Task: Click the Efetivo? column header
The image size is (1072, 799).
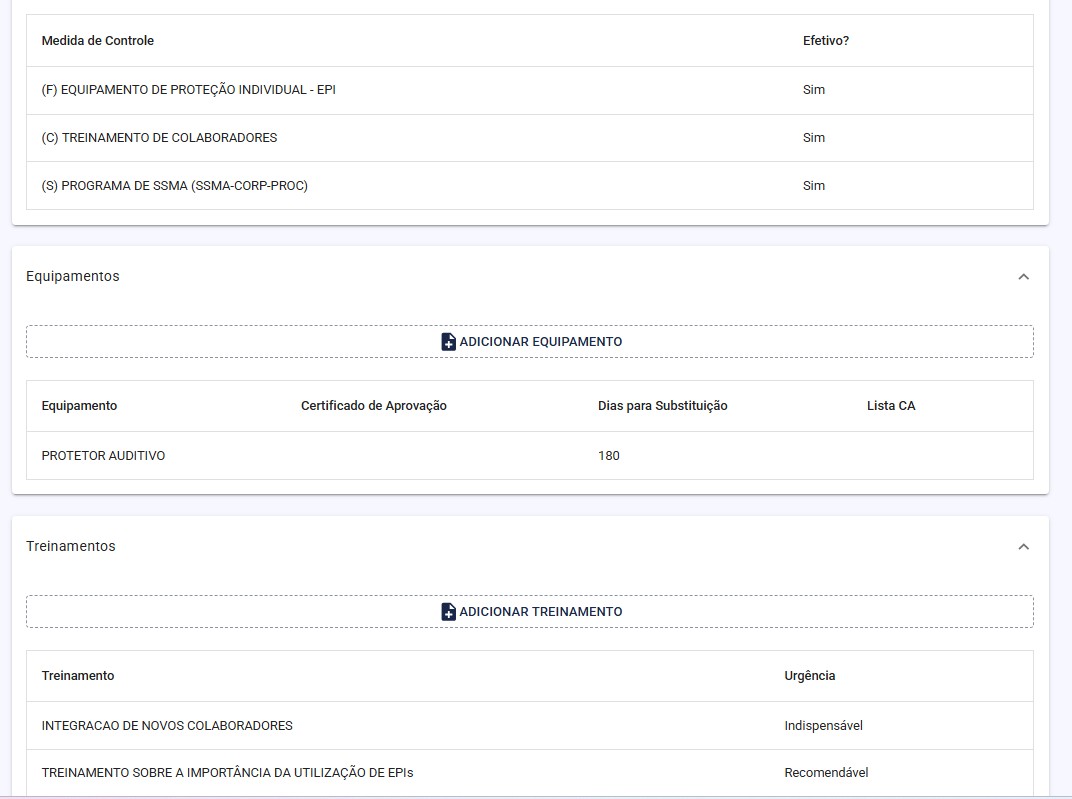Action: pos(825,41)
